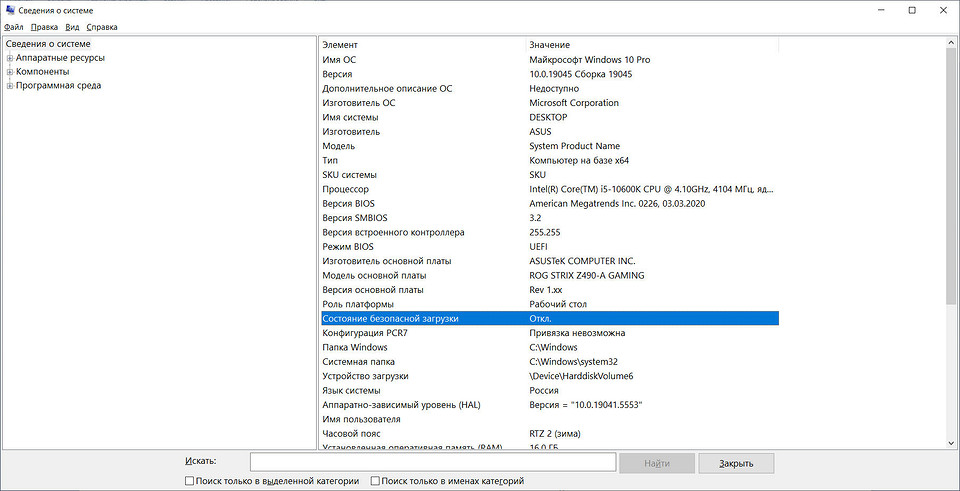Maximize the System Information window
960x491 pixels.
coord(912,10)
